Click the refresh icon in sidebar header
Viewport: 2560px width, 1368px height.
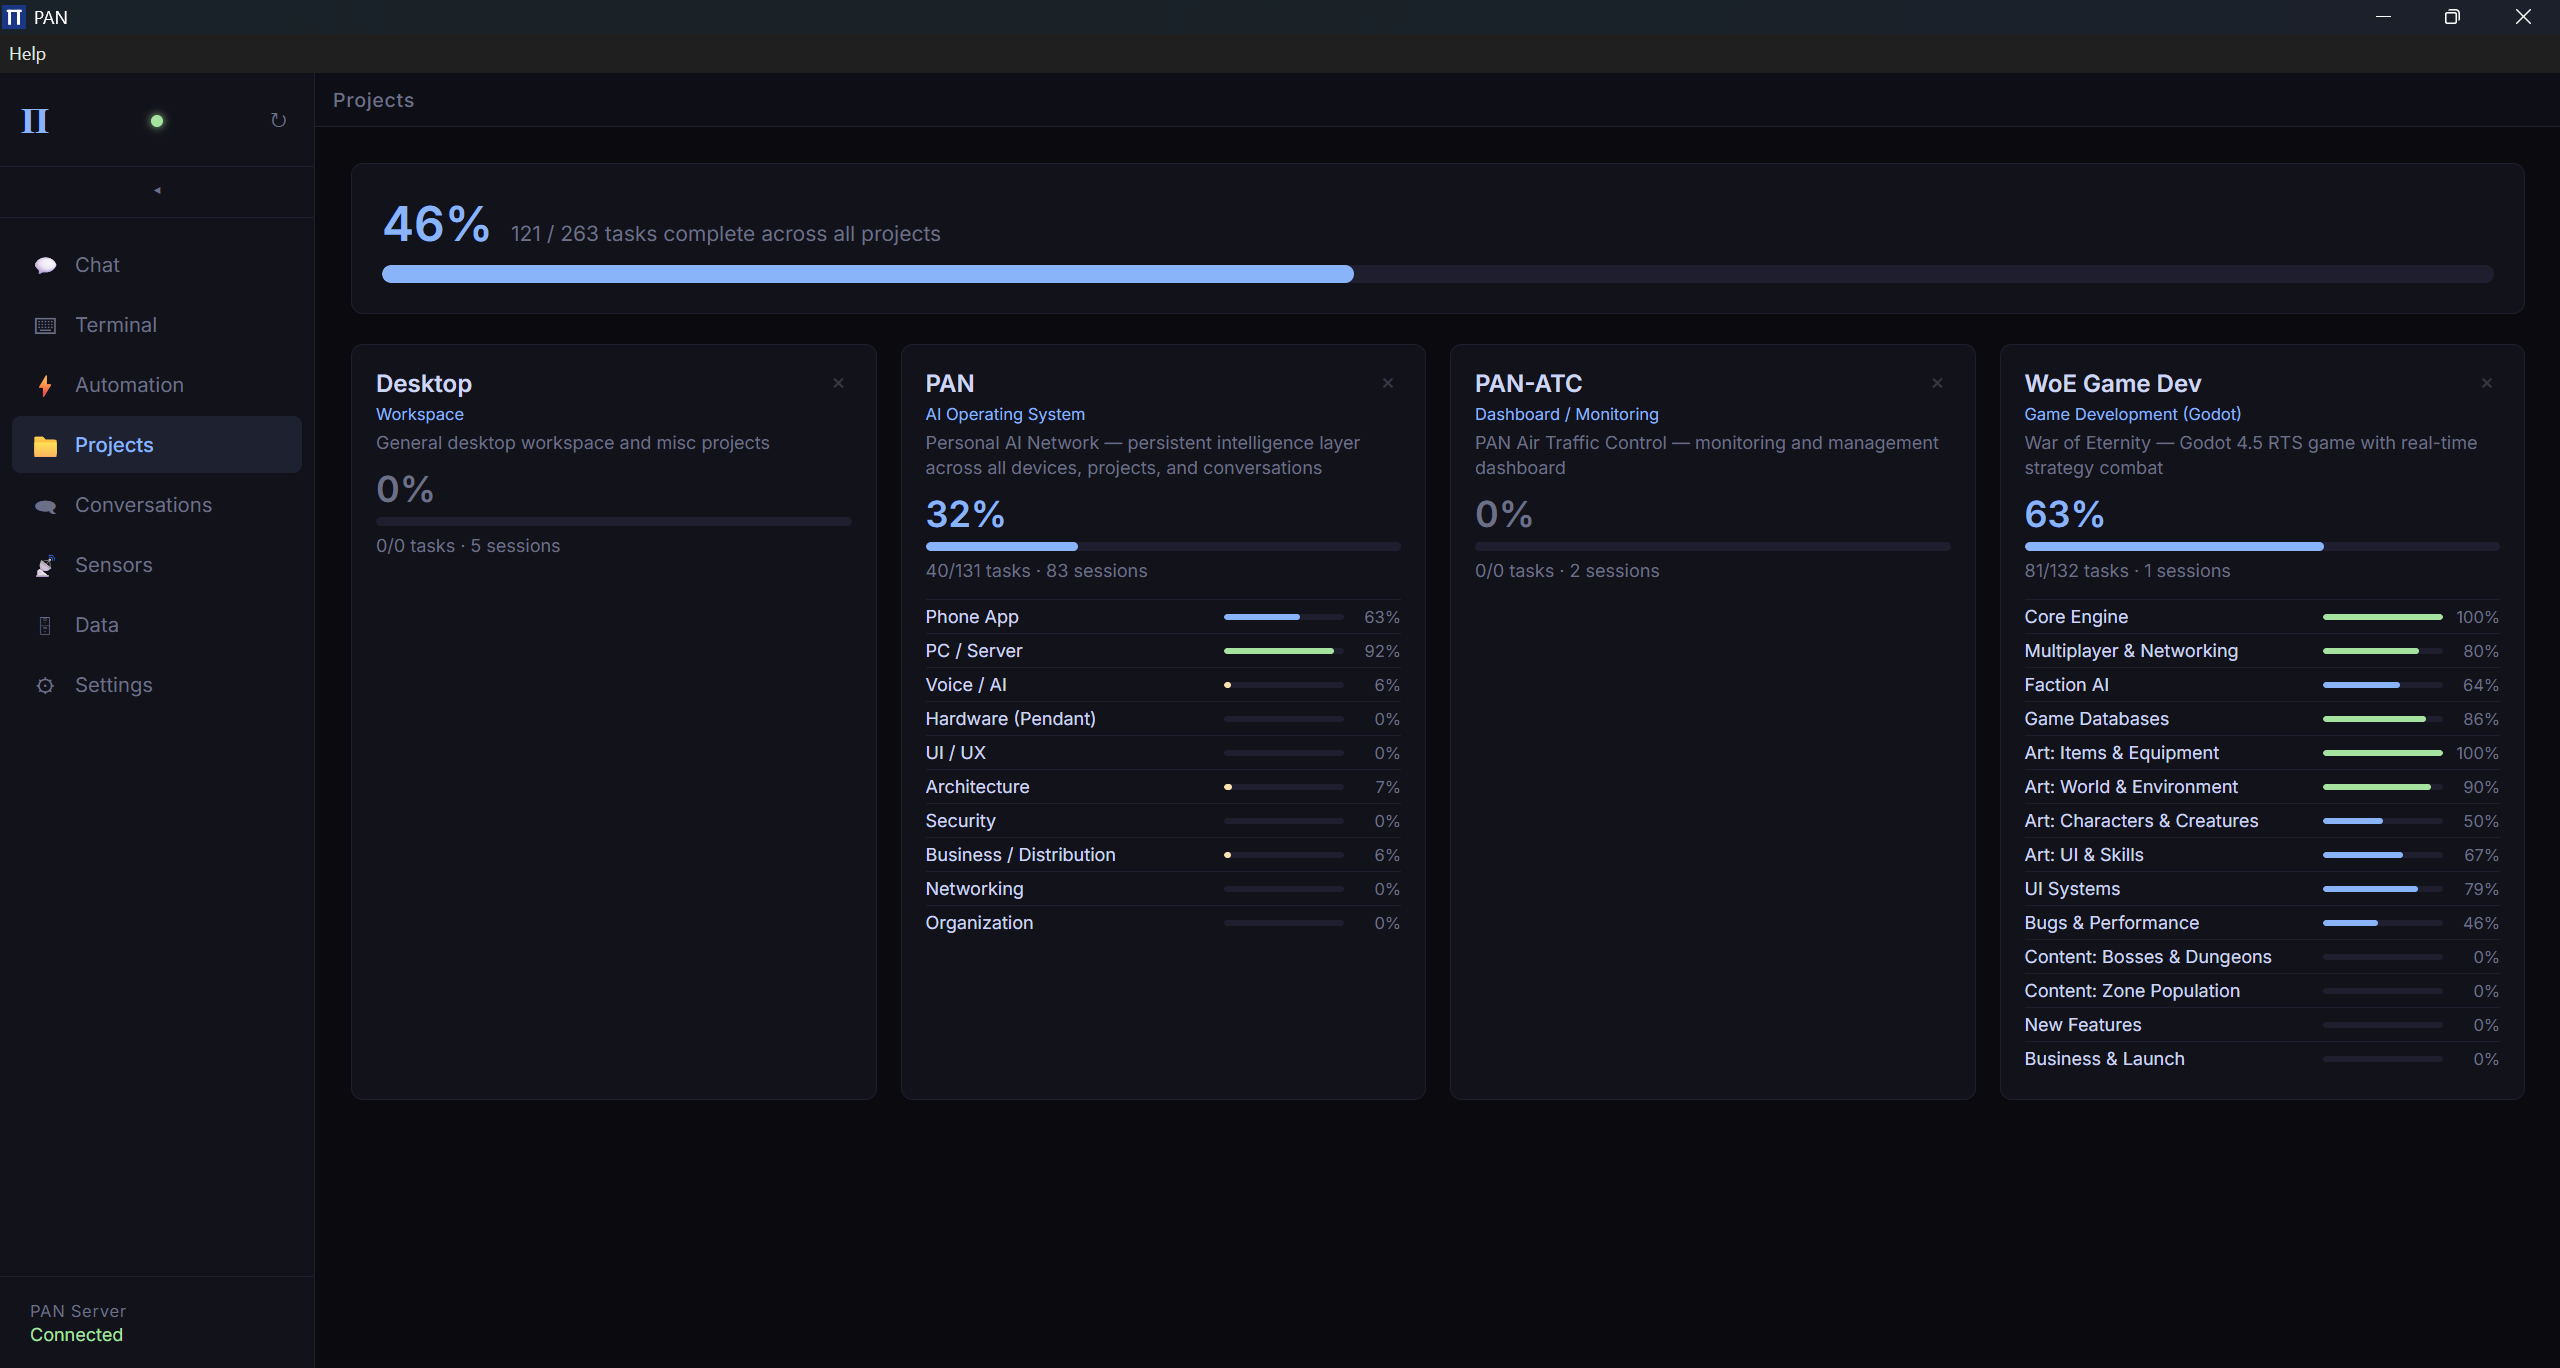coord(279,121)
